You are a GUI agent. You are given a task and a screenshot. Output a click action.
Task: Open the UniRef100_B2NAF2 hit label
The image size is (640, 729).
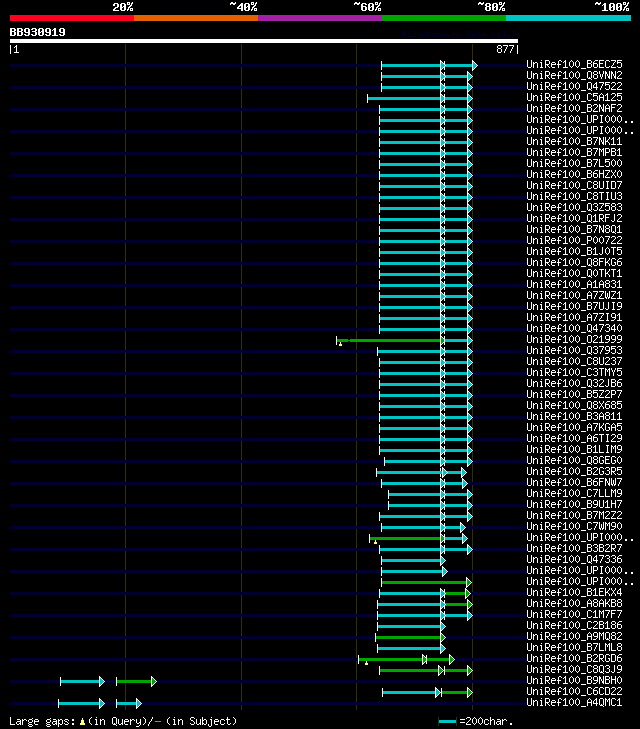574,108
